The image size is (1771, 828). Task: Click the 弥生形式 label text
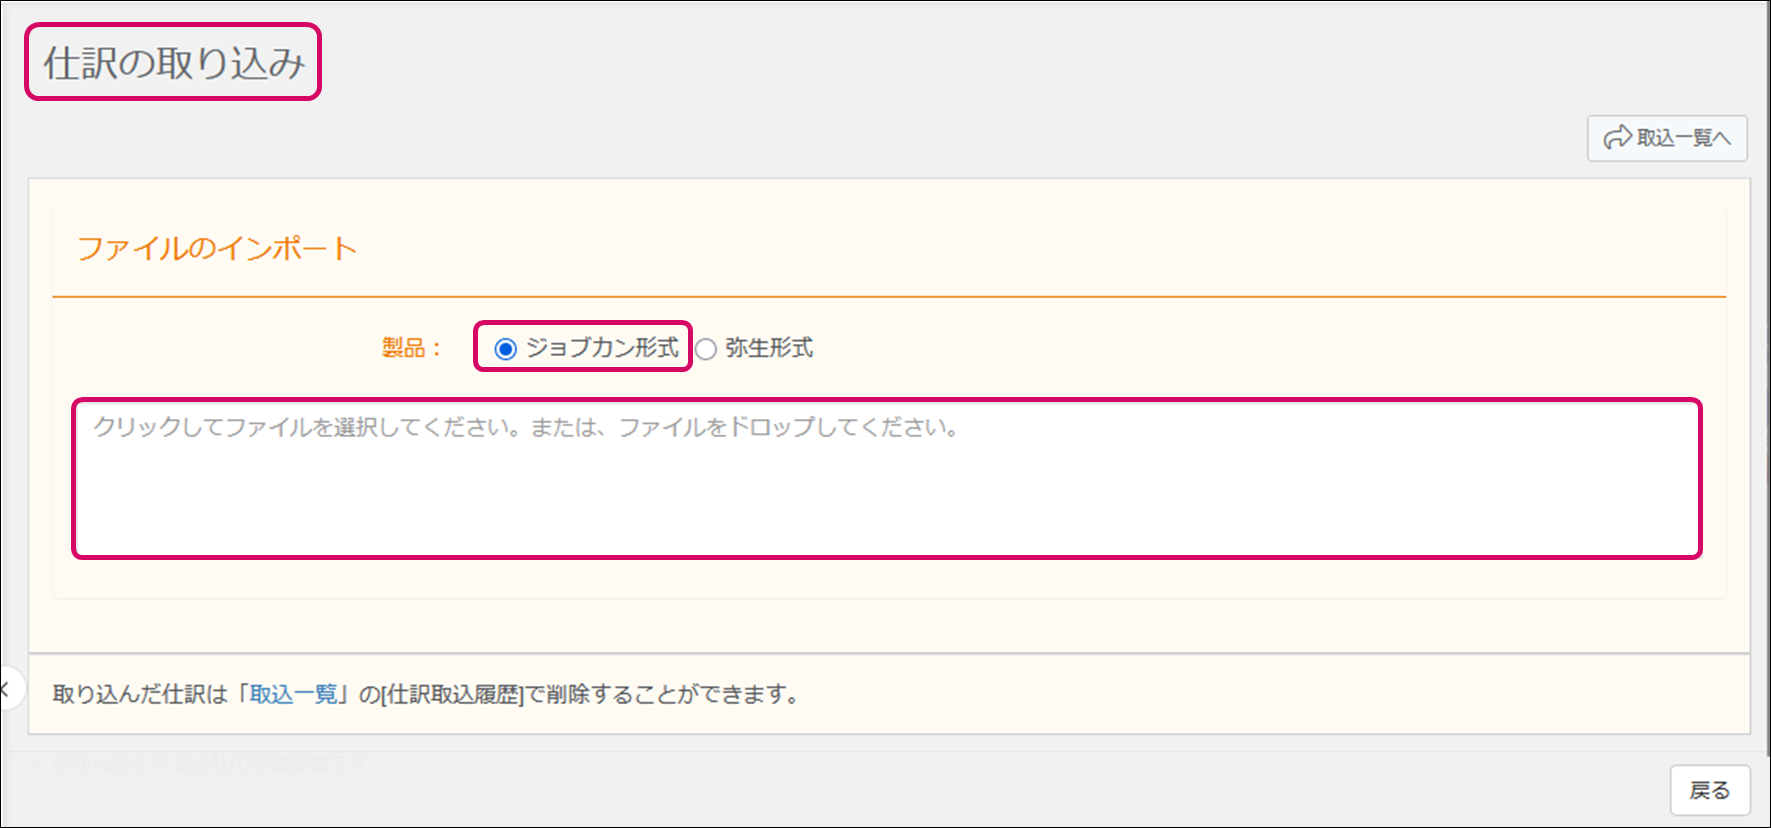tap(769, 348)
